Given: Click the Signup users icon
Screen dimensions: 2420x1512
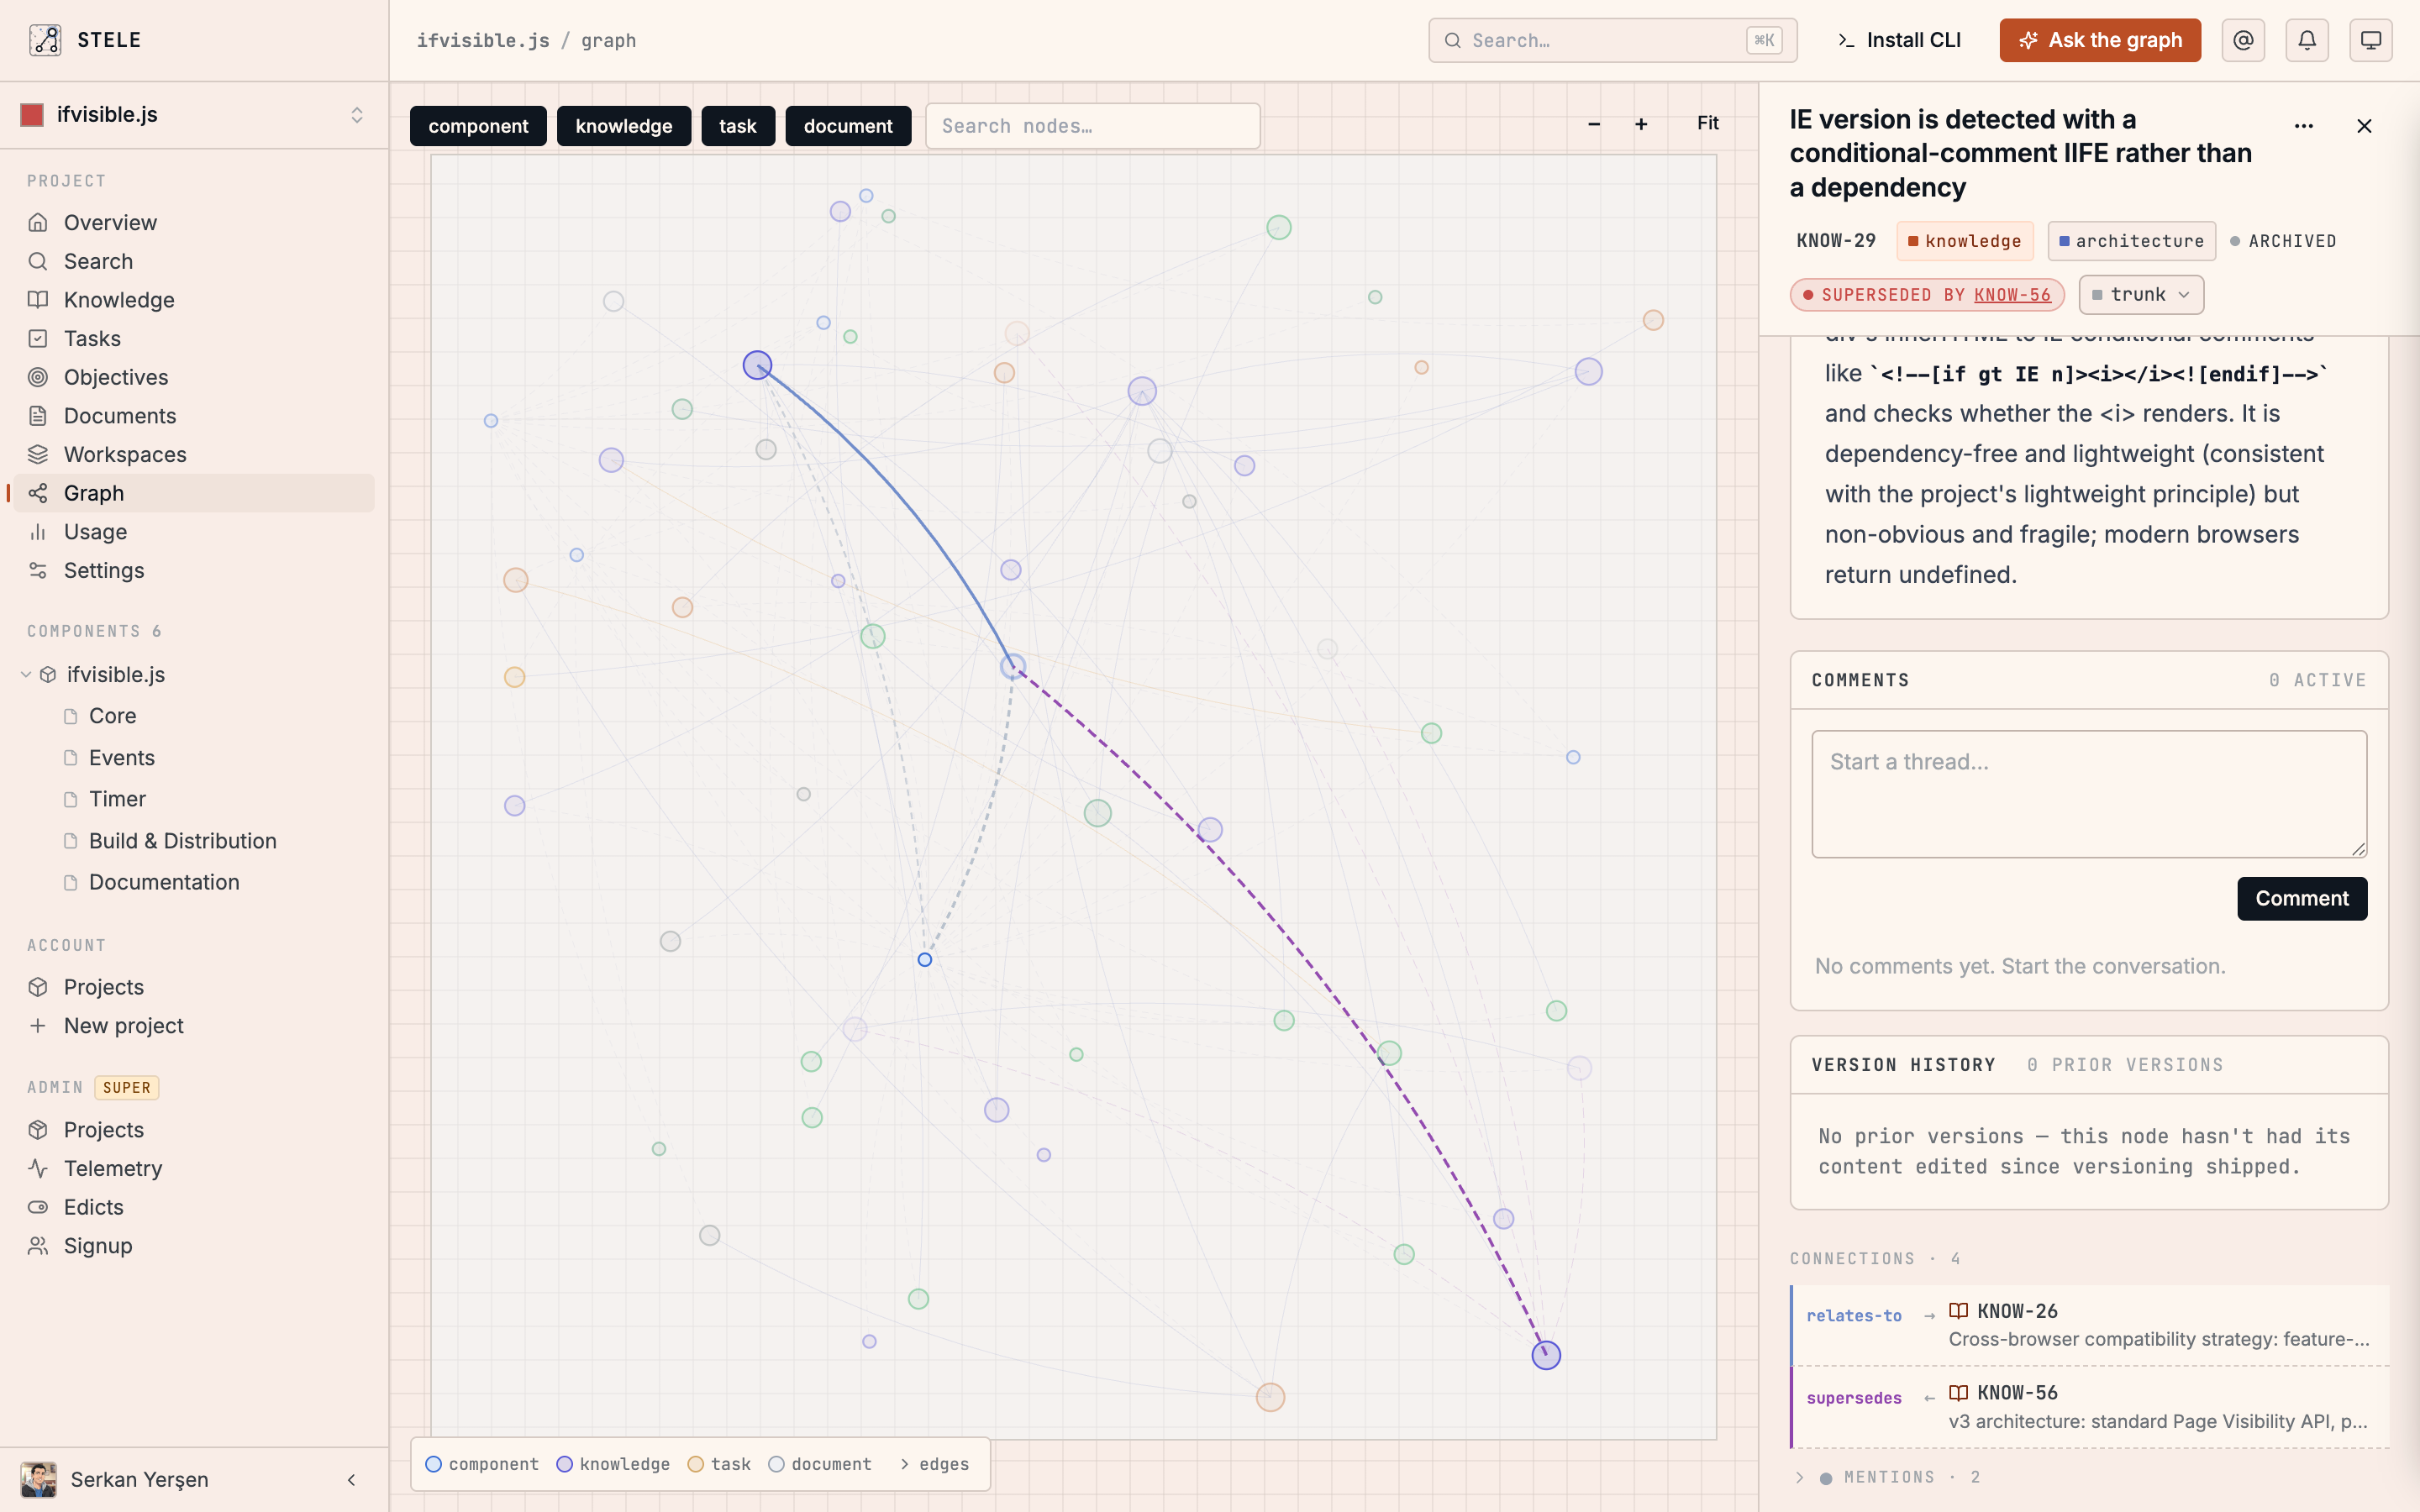Looking at the screenshot, I should 38,1246.
